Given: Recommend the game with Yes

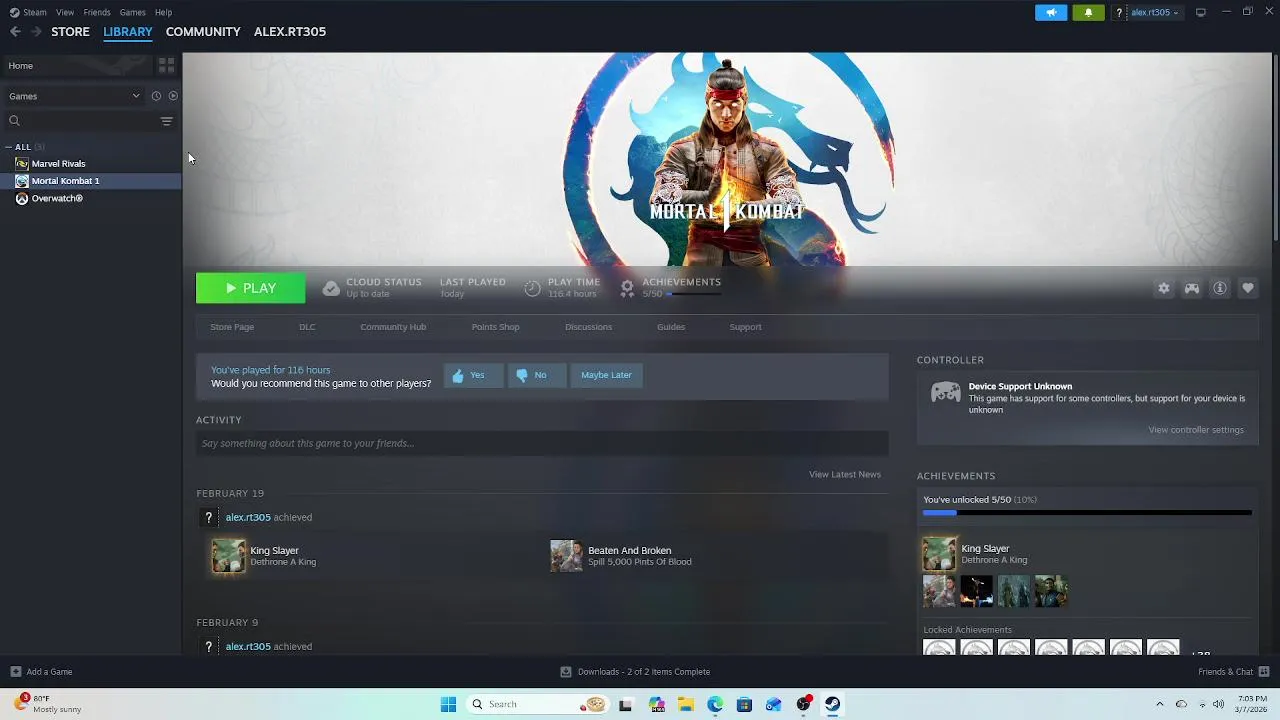Looking at the screenshot, I should (473, 375).
